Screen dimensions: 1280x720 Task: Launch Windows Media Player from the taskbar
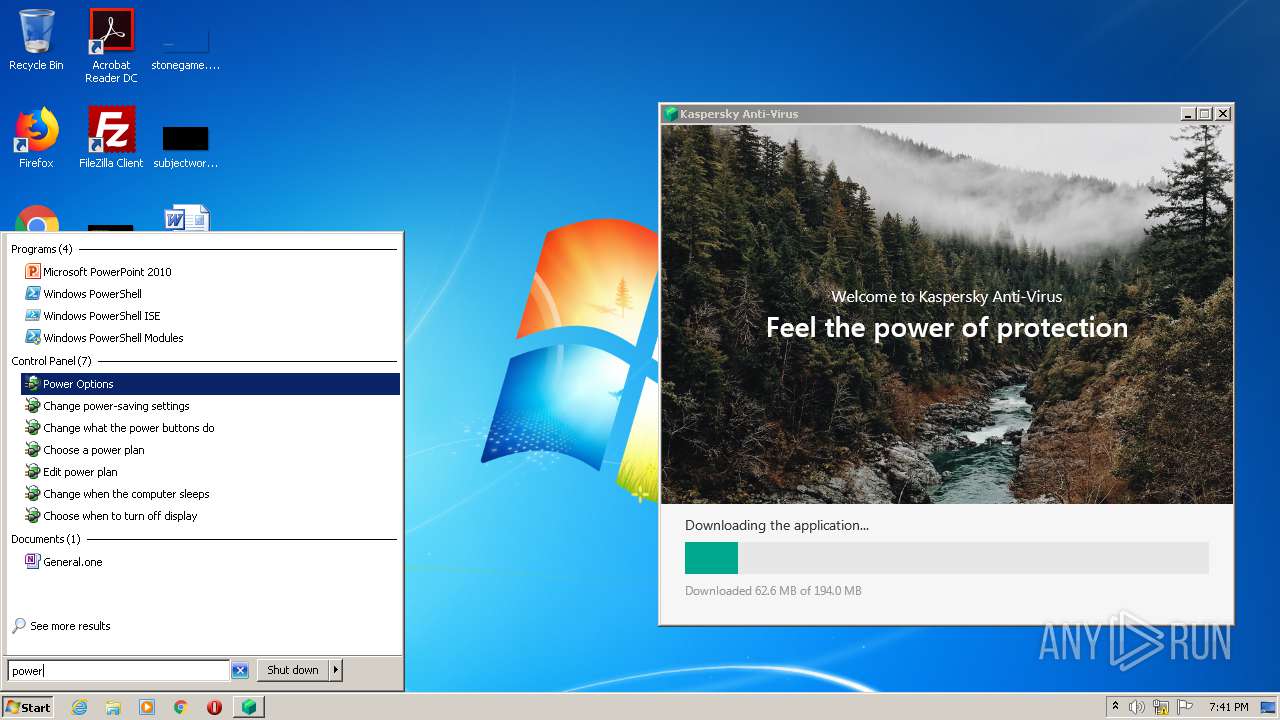click(x=147, y=707)
